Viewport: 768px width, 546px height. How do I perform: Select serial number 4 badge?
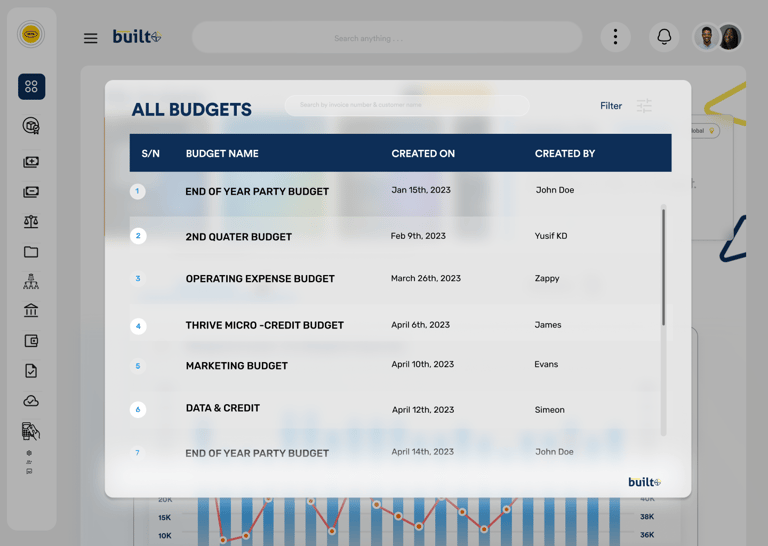click(138, 326)
